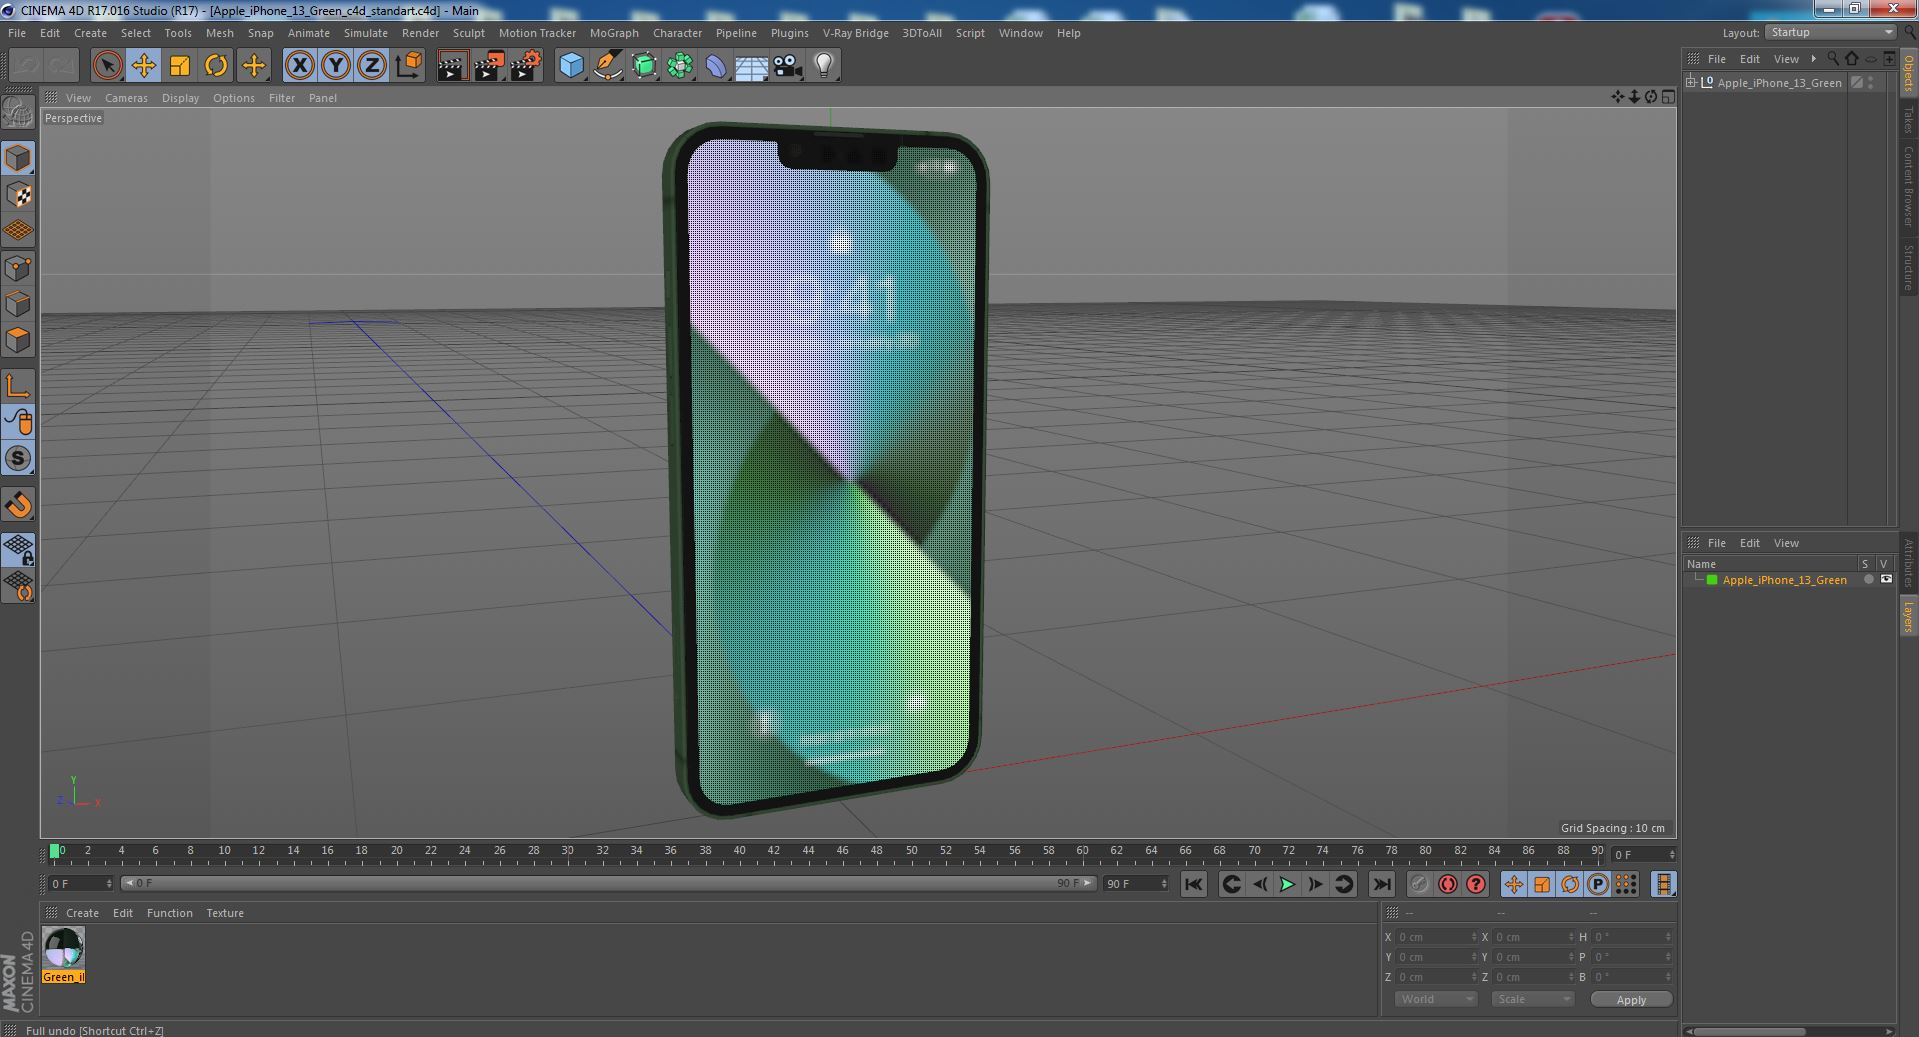Add an array modeling object
Screen dimensions: 1919x1037
[x=680, y=66]
